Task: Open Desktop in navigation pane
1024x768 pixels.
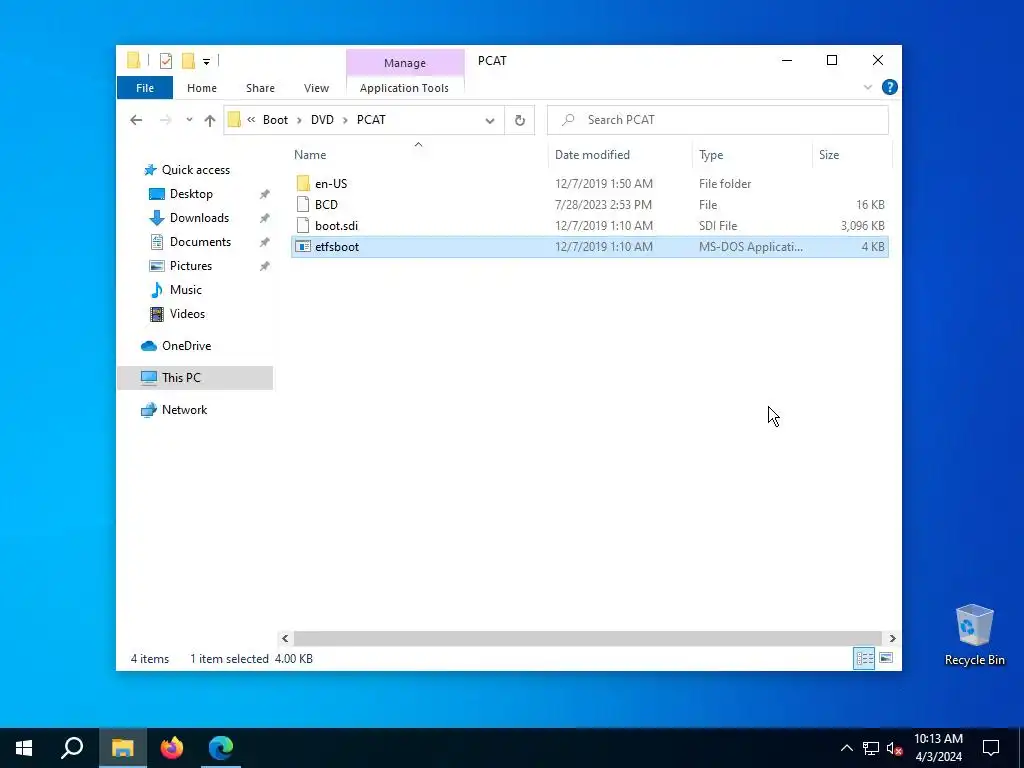Action: point(191,194)
